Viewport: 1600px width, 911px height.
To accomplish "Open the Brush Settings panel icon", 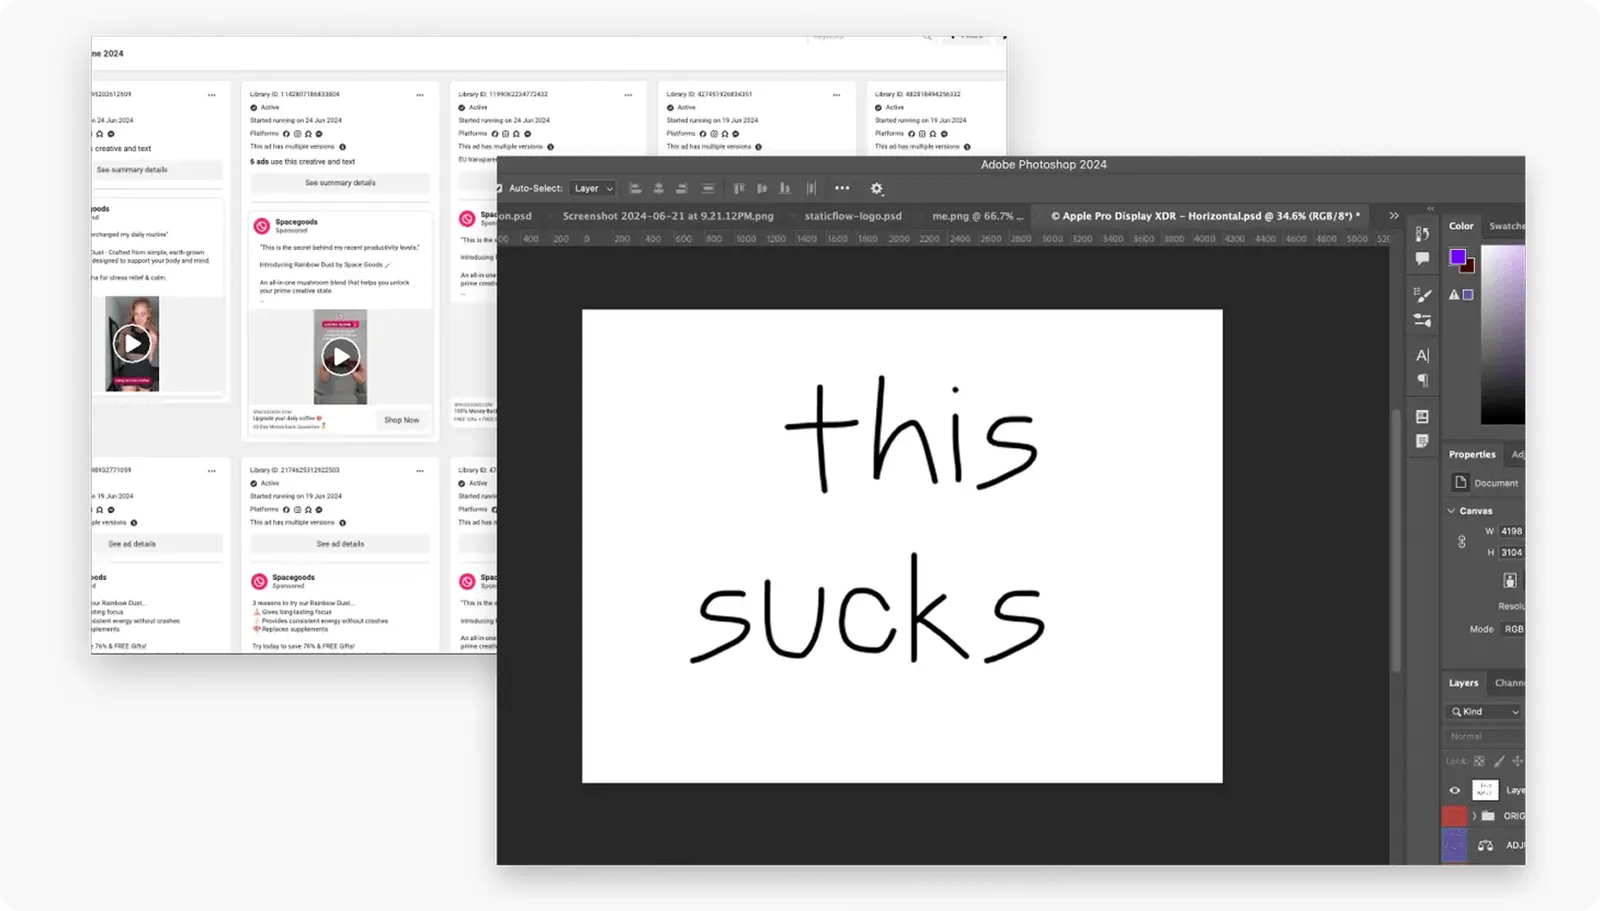I will click(1422, 295).
